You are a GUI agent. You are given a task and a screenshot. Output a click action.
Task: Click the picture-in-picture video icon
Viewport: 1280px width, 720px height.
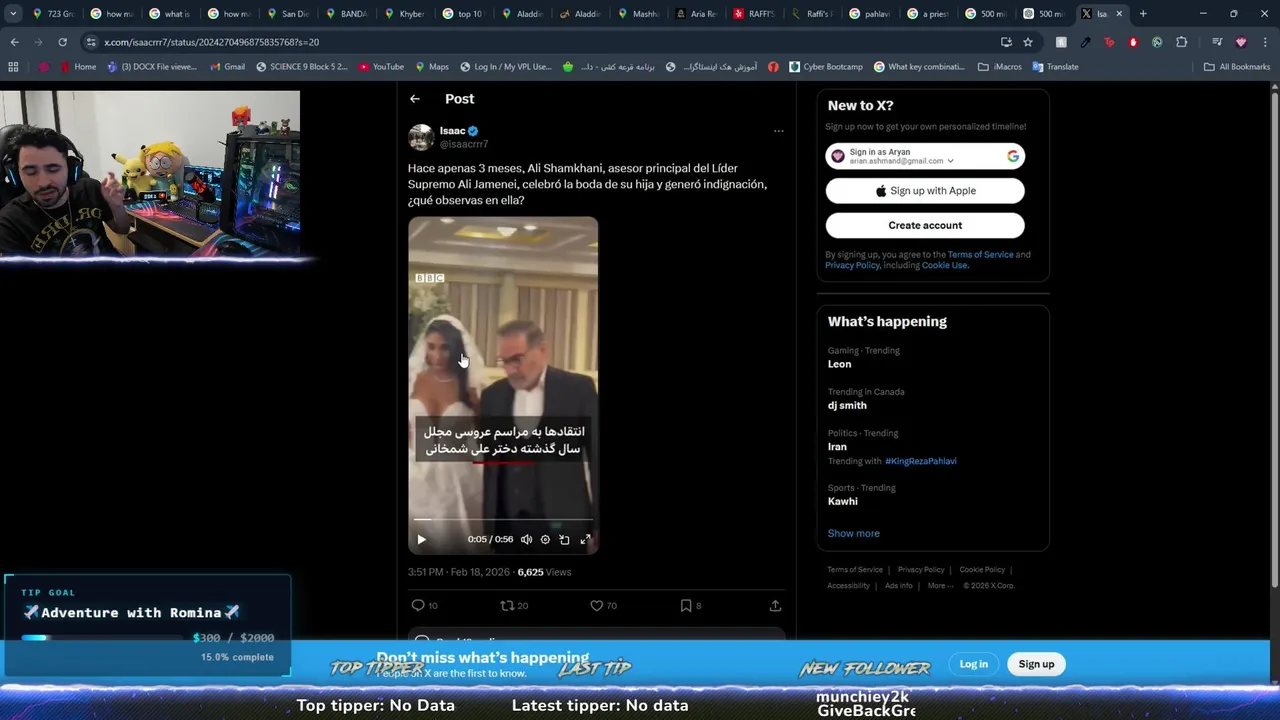564,539
